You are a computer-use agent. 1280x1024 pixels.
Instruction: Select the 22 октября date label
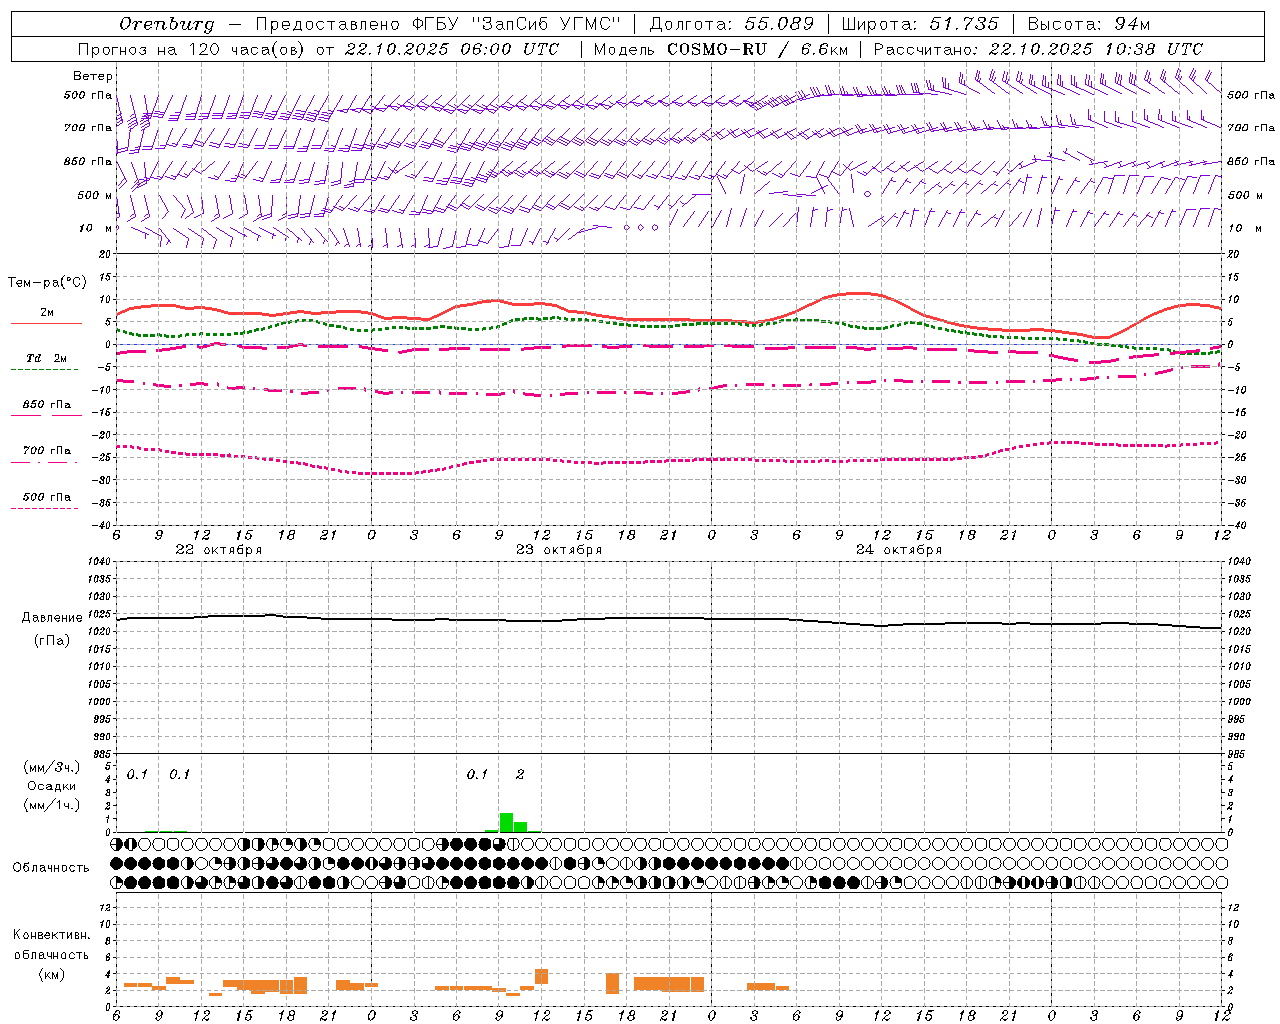[219, 550]
